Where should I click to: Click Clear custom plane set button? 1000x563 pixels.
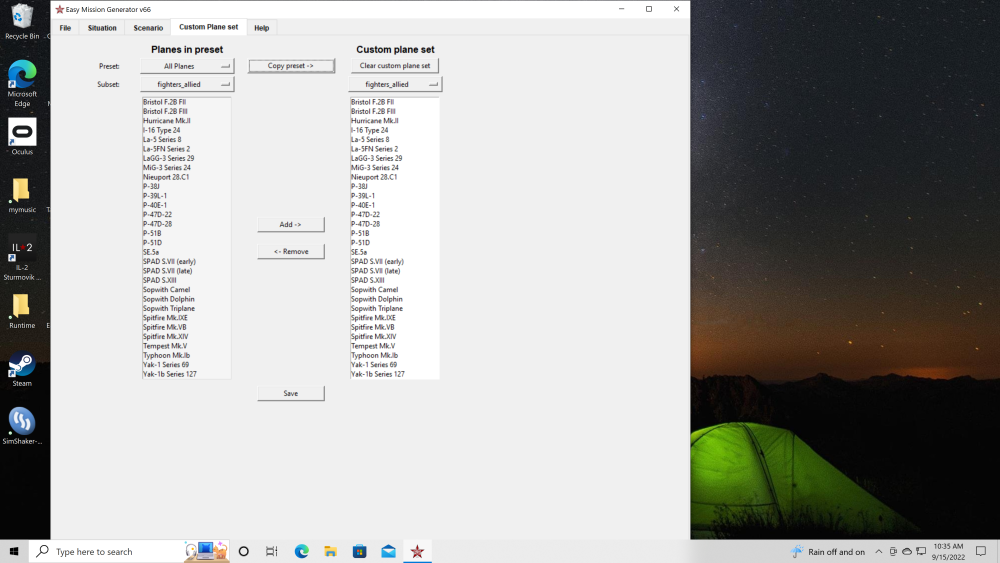tap(395, 66)
